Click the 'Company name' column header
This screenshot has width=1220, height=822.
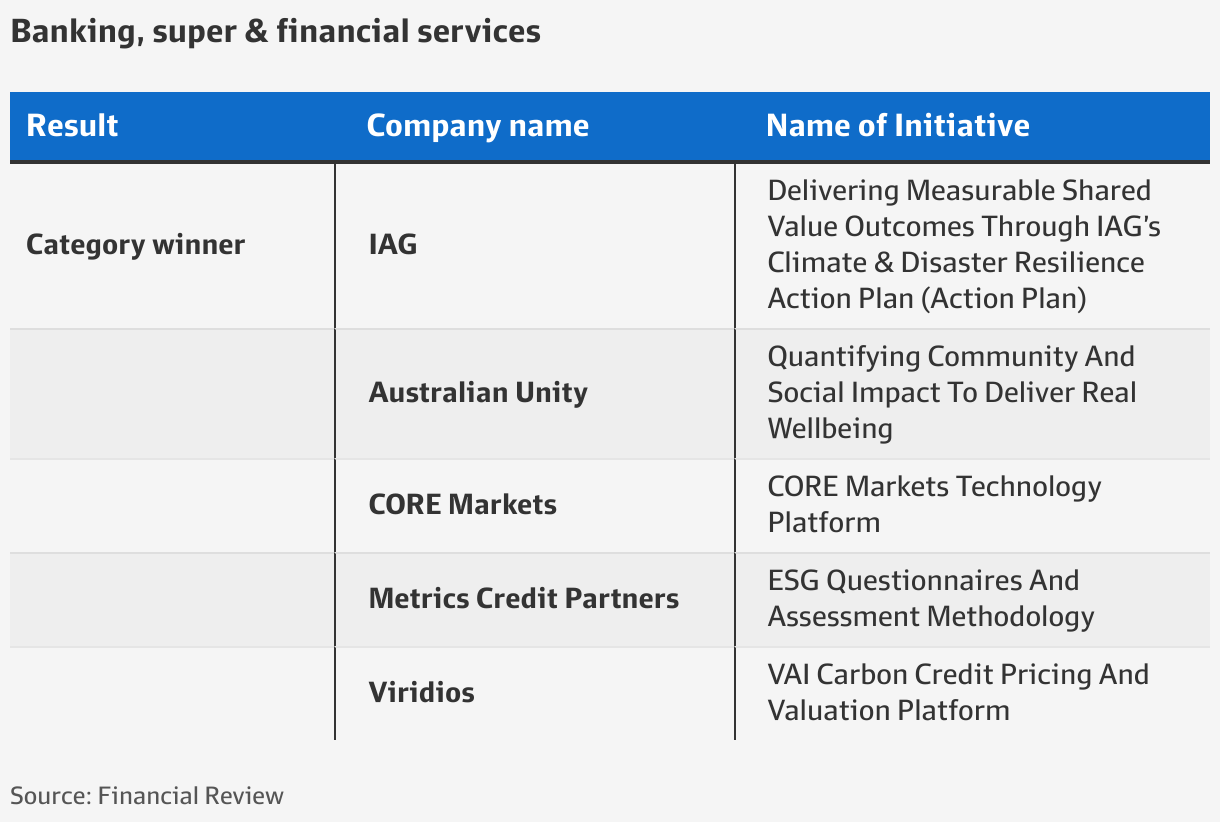(x=477, y=126)
